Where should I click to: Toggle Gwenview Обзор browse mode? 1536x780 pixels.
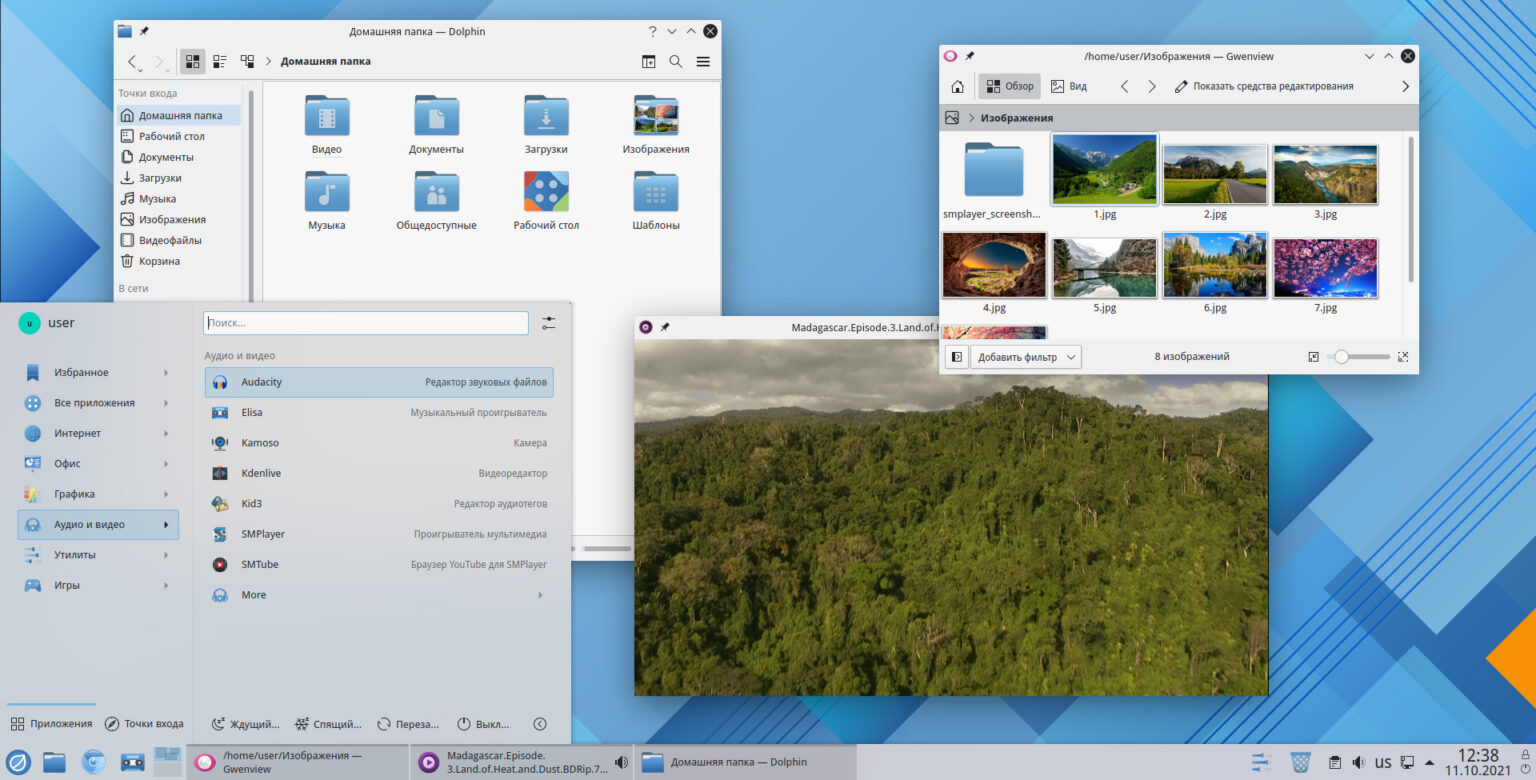coord(1010,86)
